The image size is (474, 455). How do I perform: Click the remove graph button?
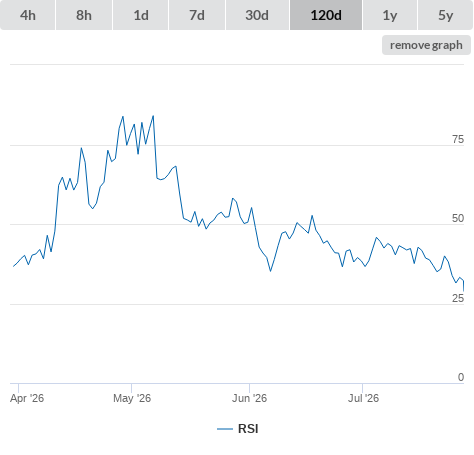tap(426, 45)
